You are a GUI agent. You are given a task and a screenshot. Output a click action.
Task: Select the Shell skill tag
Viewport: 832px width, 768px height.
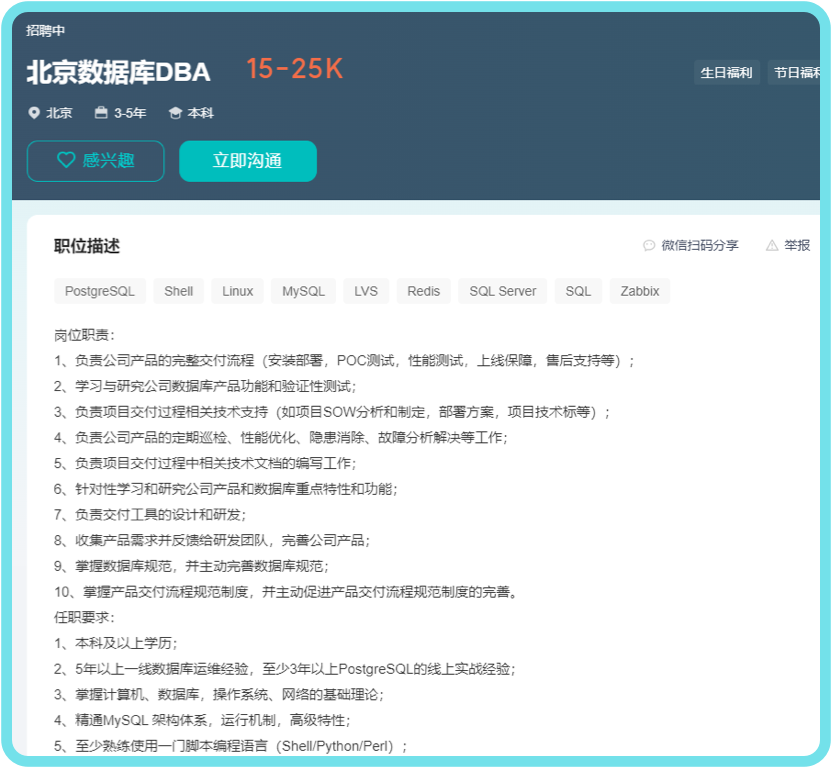pos(179,291)
